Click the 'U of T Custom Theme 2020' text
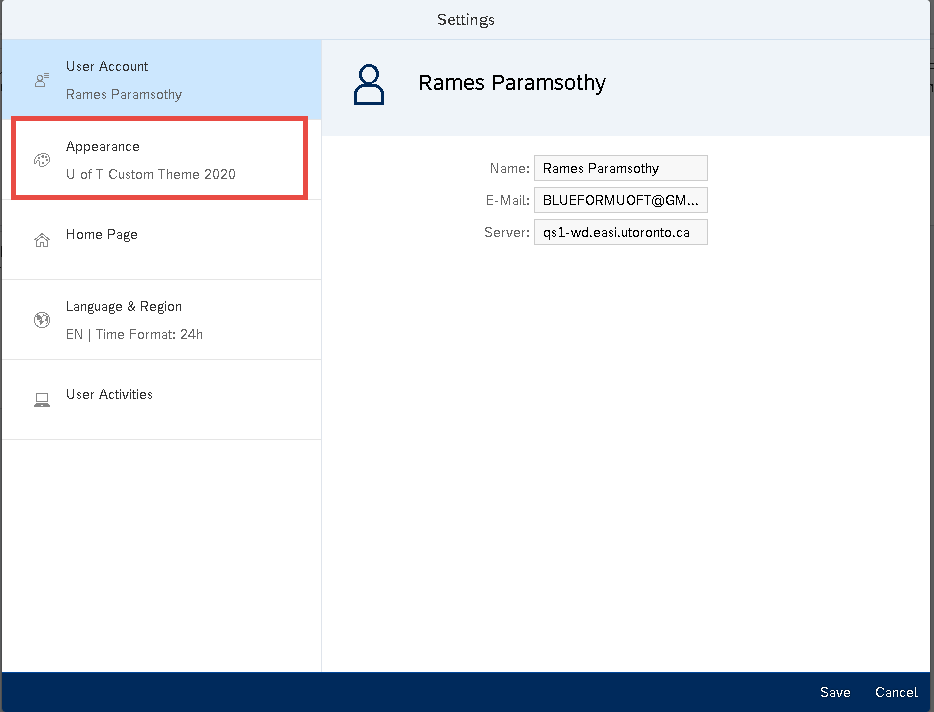The height and width of the screenshot is (712, 934). (x=151, y=174)
